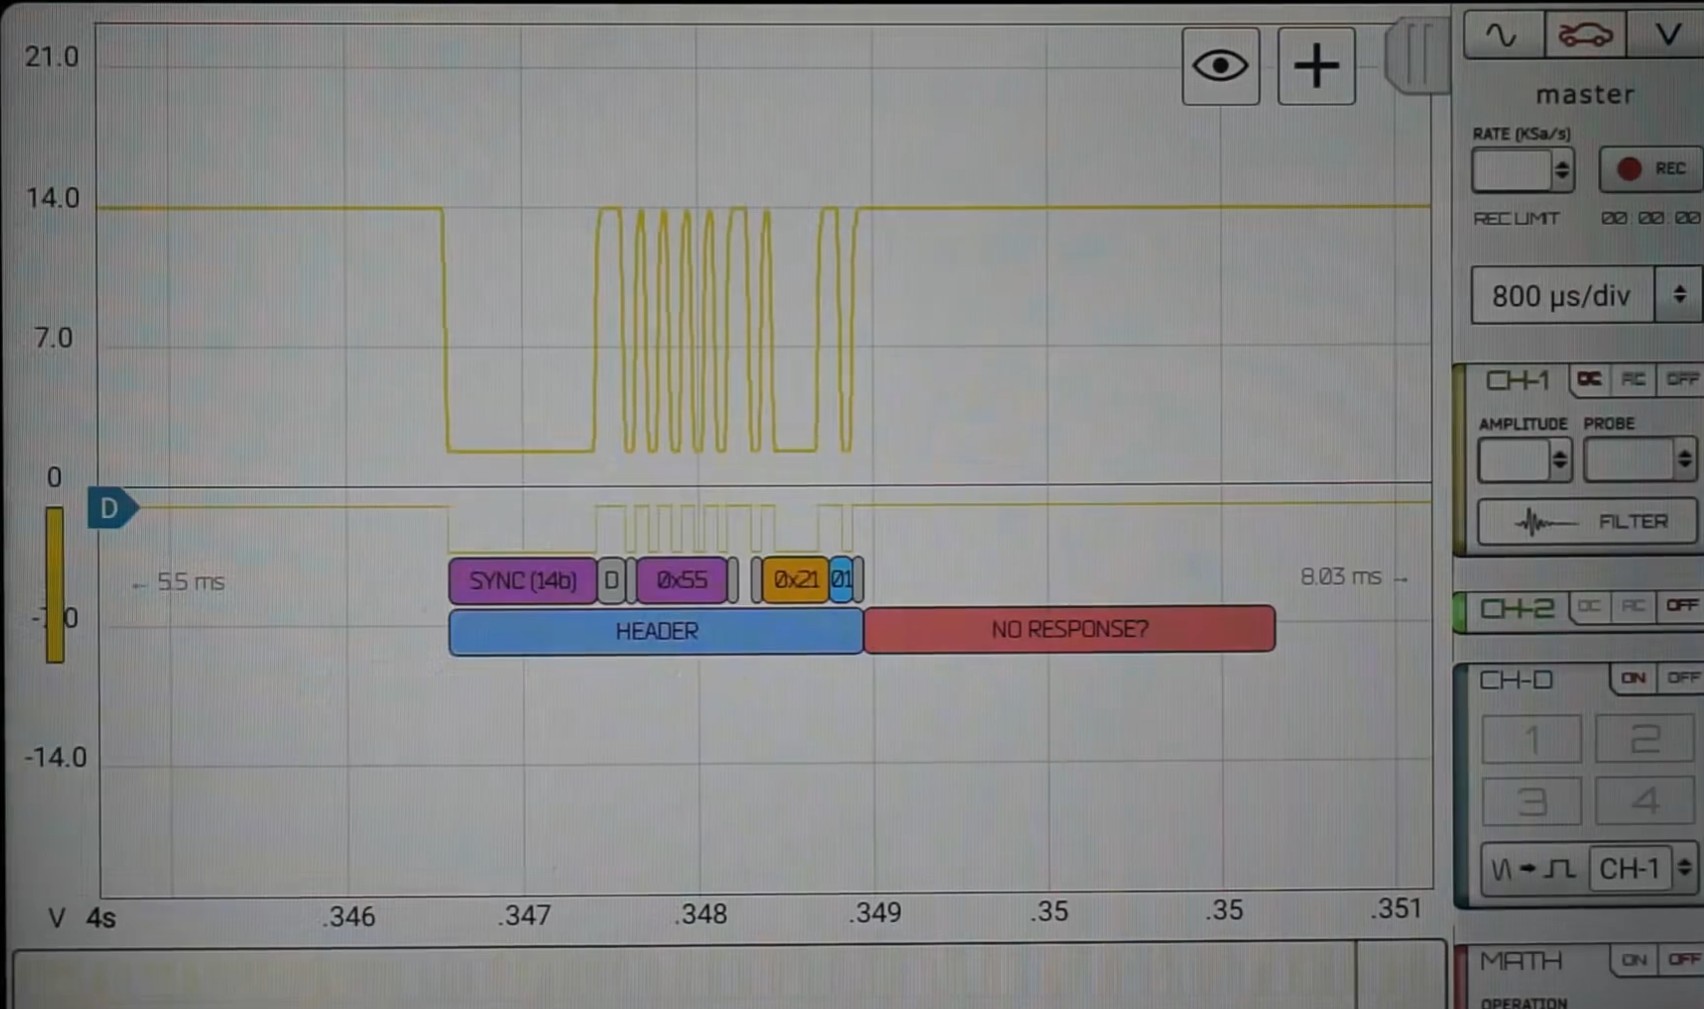Select digital channel 1 button
This screenshot has width=1704, height=1009.
tap(1531, 740)
